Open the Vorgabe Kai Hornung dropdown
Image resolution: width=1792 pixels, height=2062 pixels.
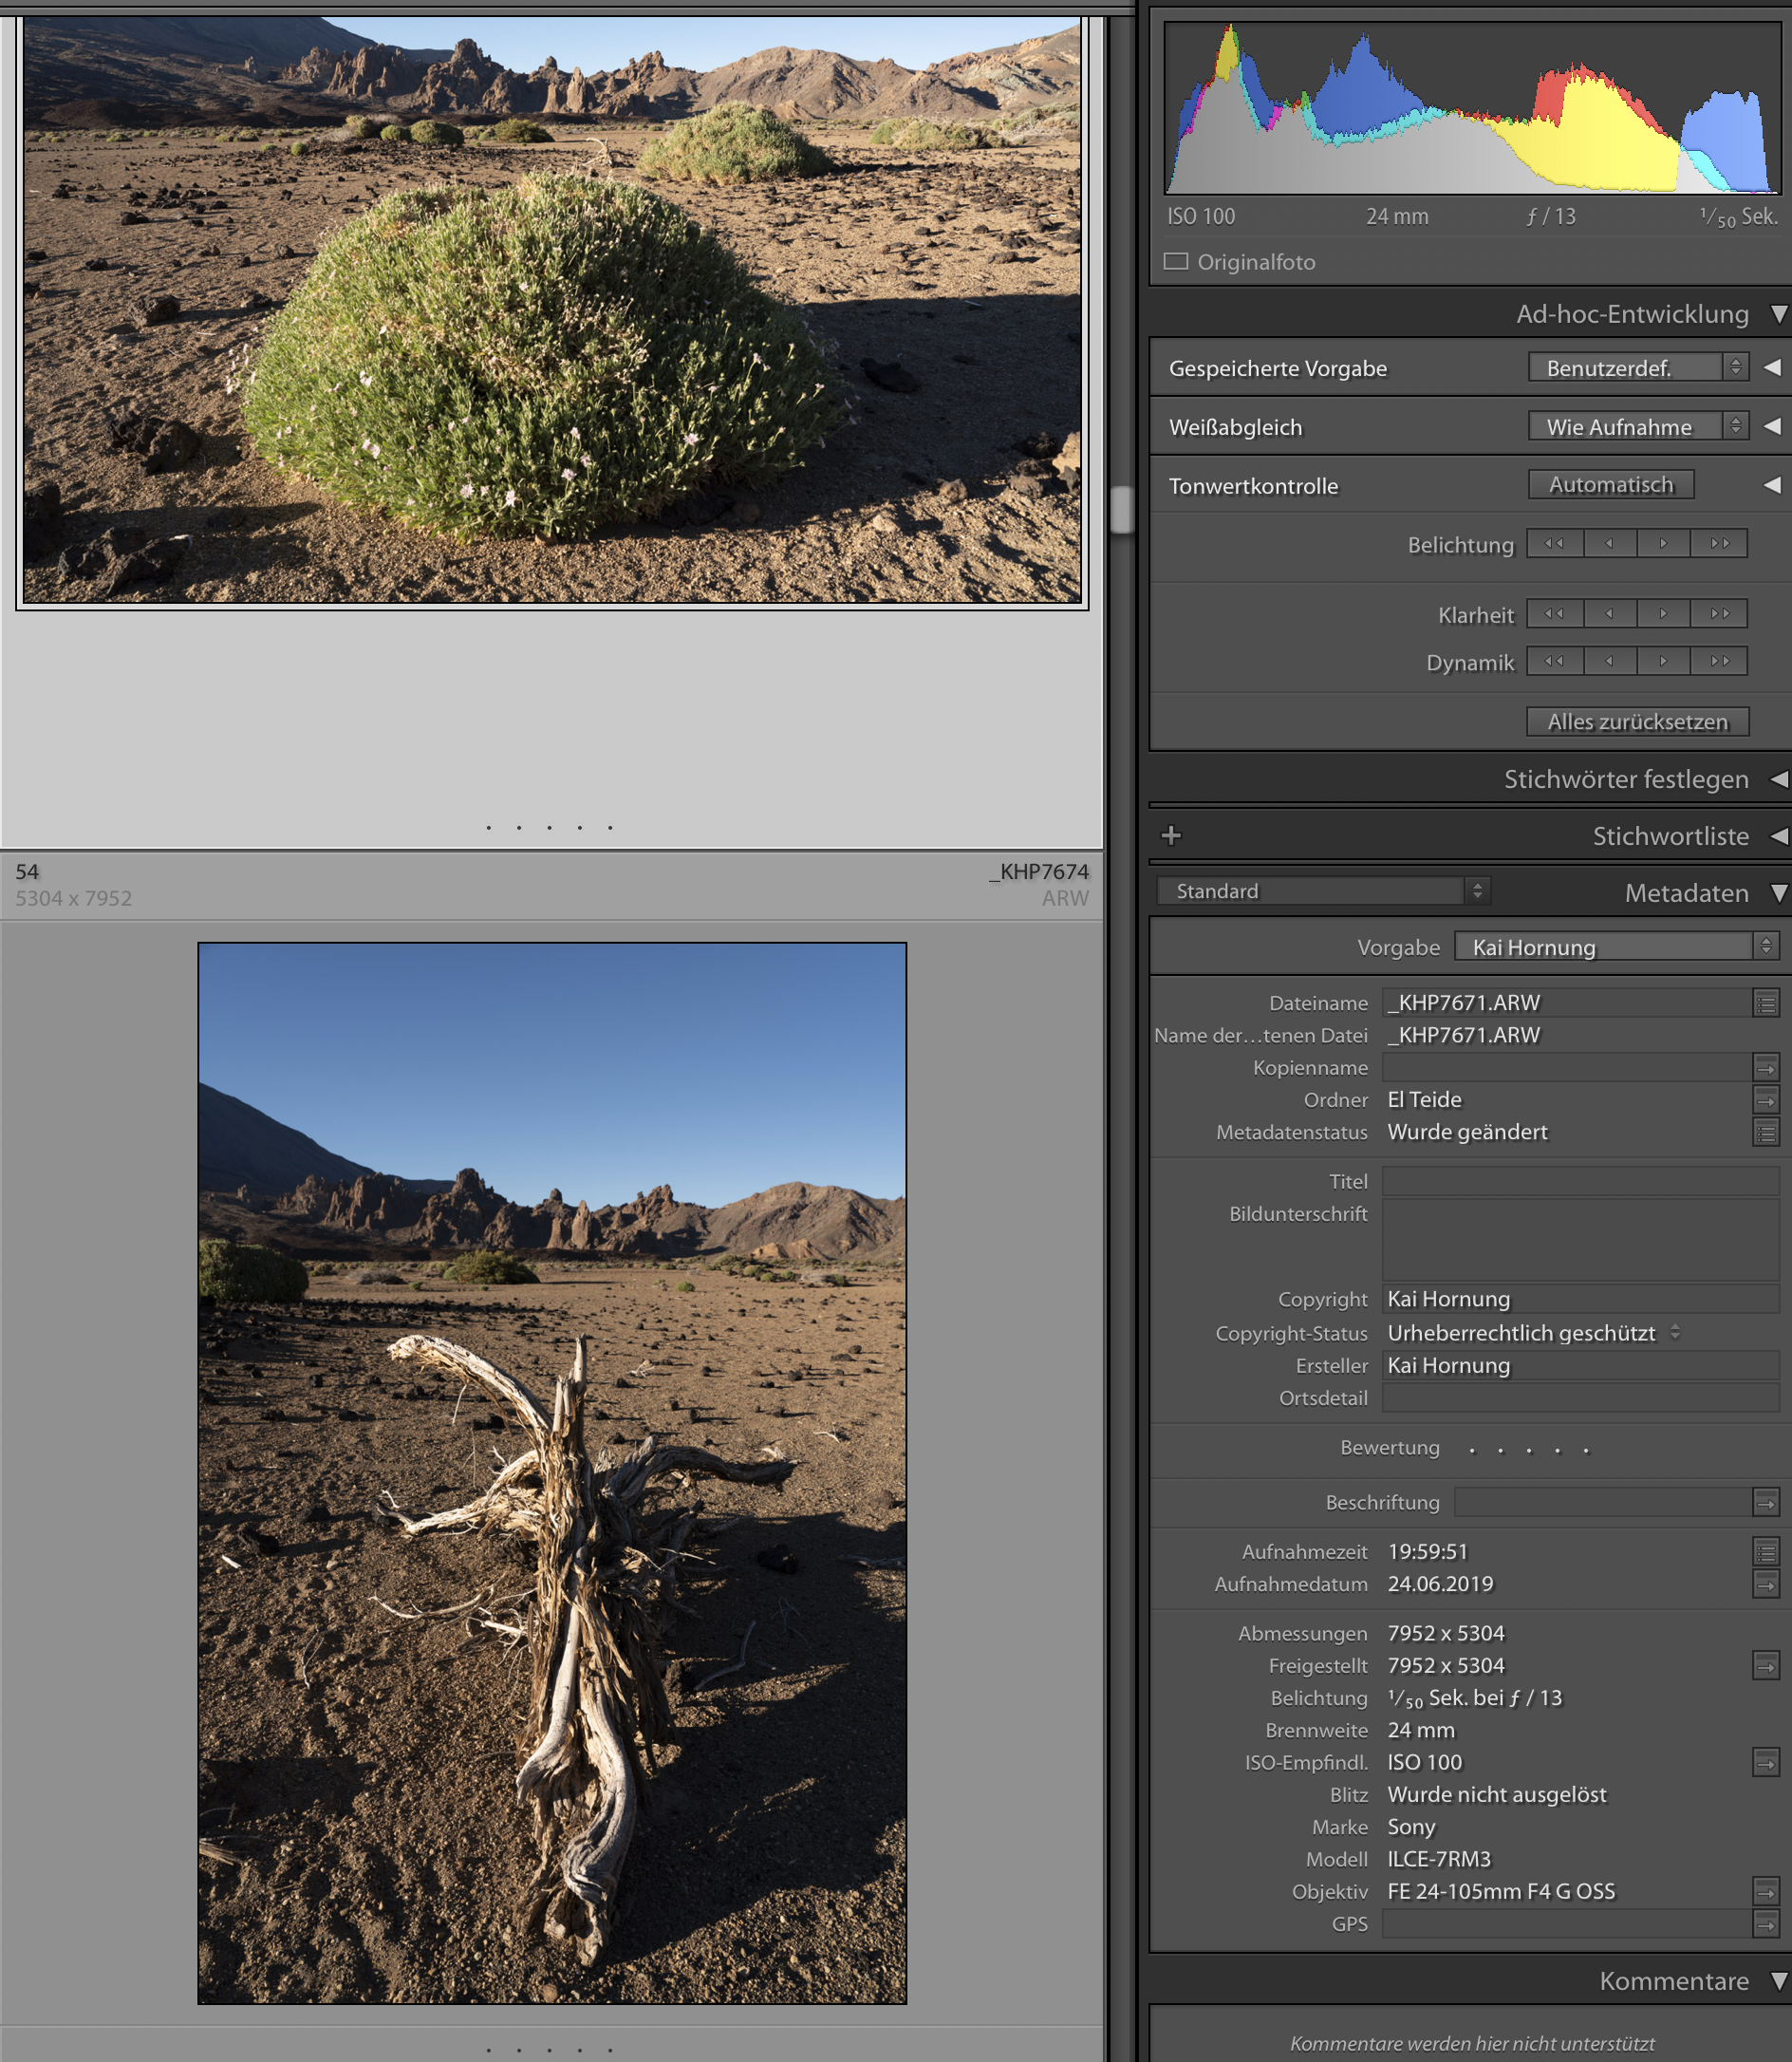1616,946
